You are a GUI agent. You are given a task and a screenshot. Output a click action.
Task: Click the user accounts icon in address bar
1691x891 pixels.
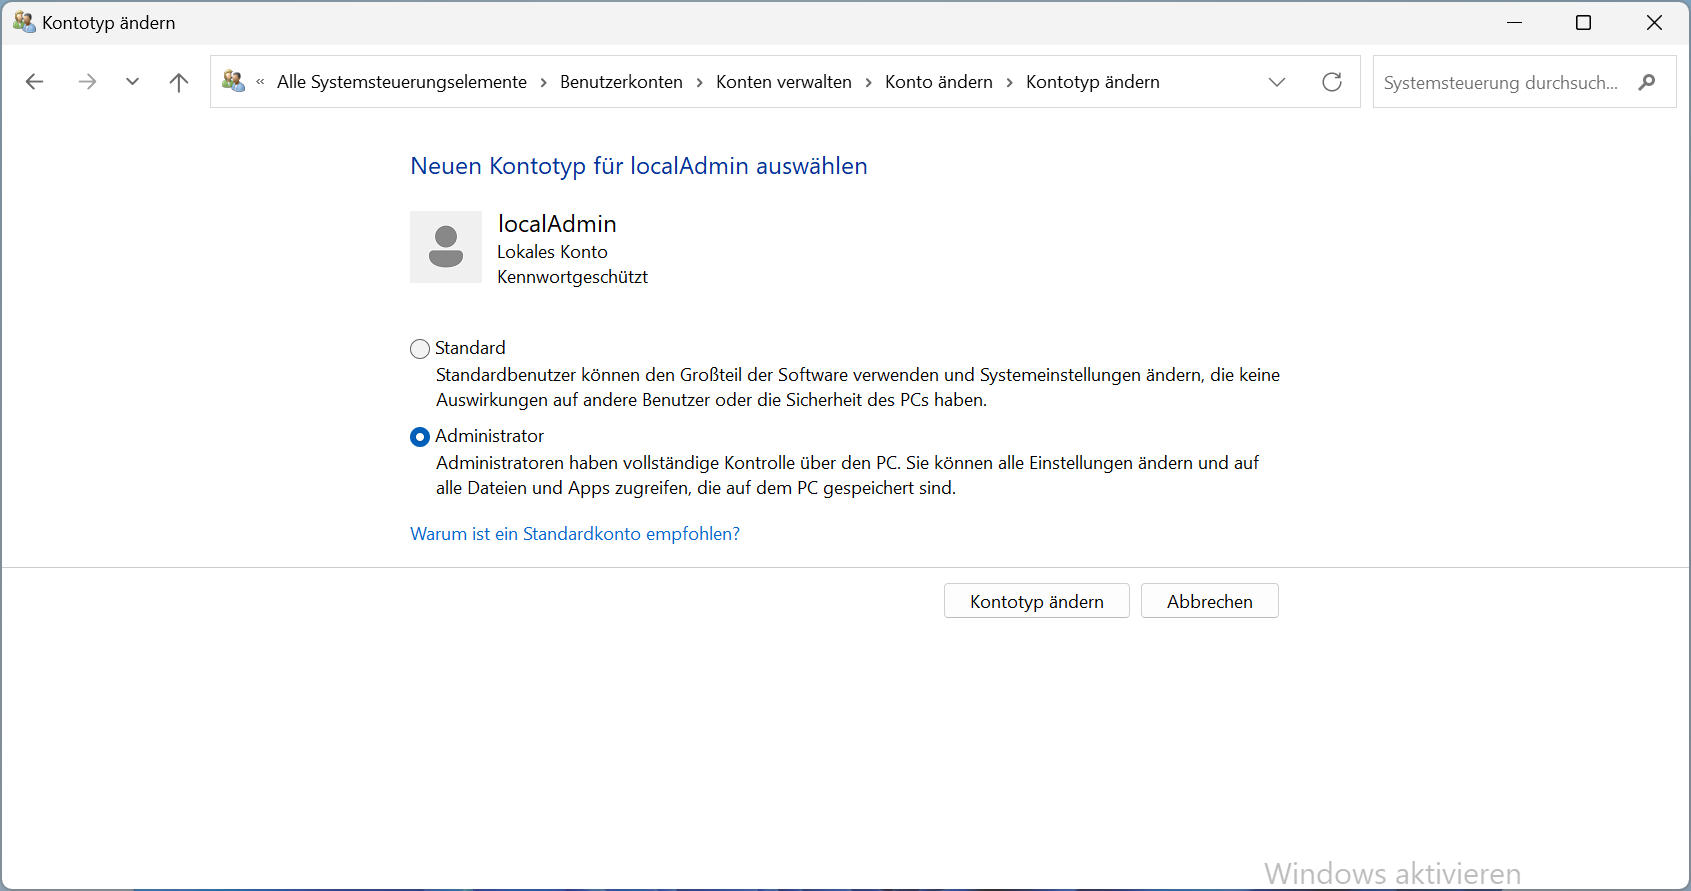pos(233,82)
